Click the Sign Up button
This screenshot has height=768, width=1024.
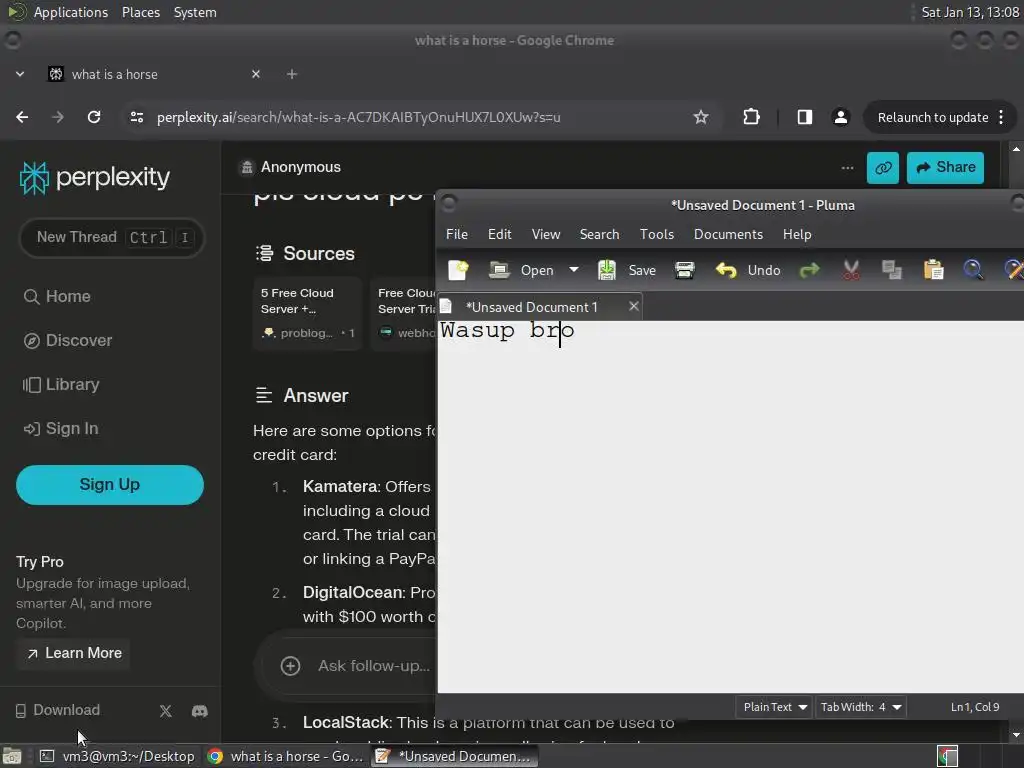click(110, 485)
